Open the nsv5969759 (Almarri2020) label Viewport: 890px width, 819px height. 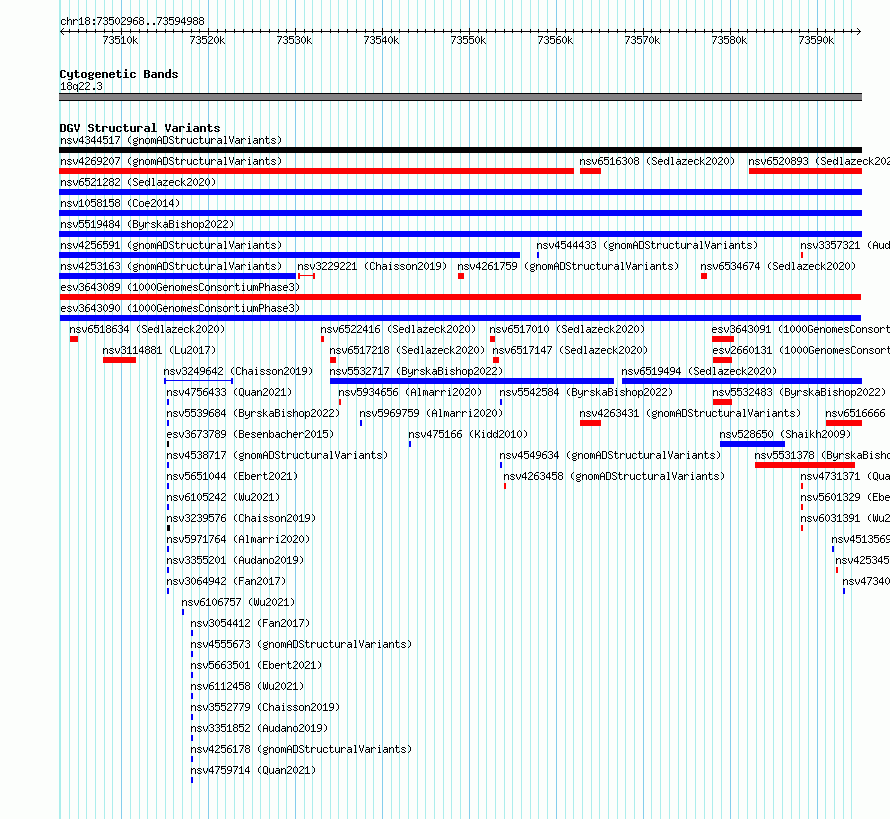[431, 413]
